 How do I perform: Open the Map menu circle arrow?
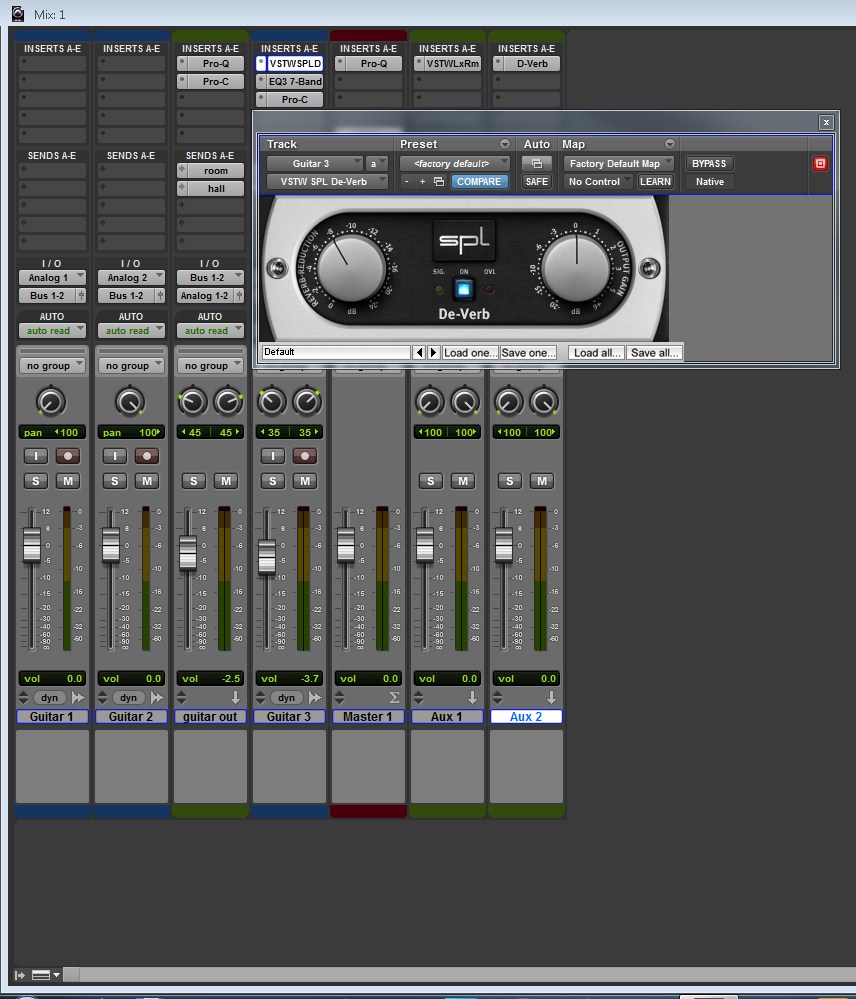(x=669, y=144)
